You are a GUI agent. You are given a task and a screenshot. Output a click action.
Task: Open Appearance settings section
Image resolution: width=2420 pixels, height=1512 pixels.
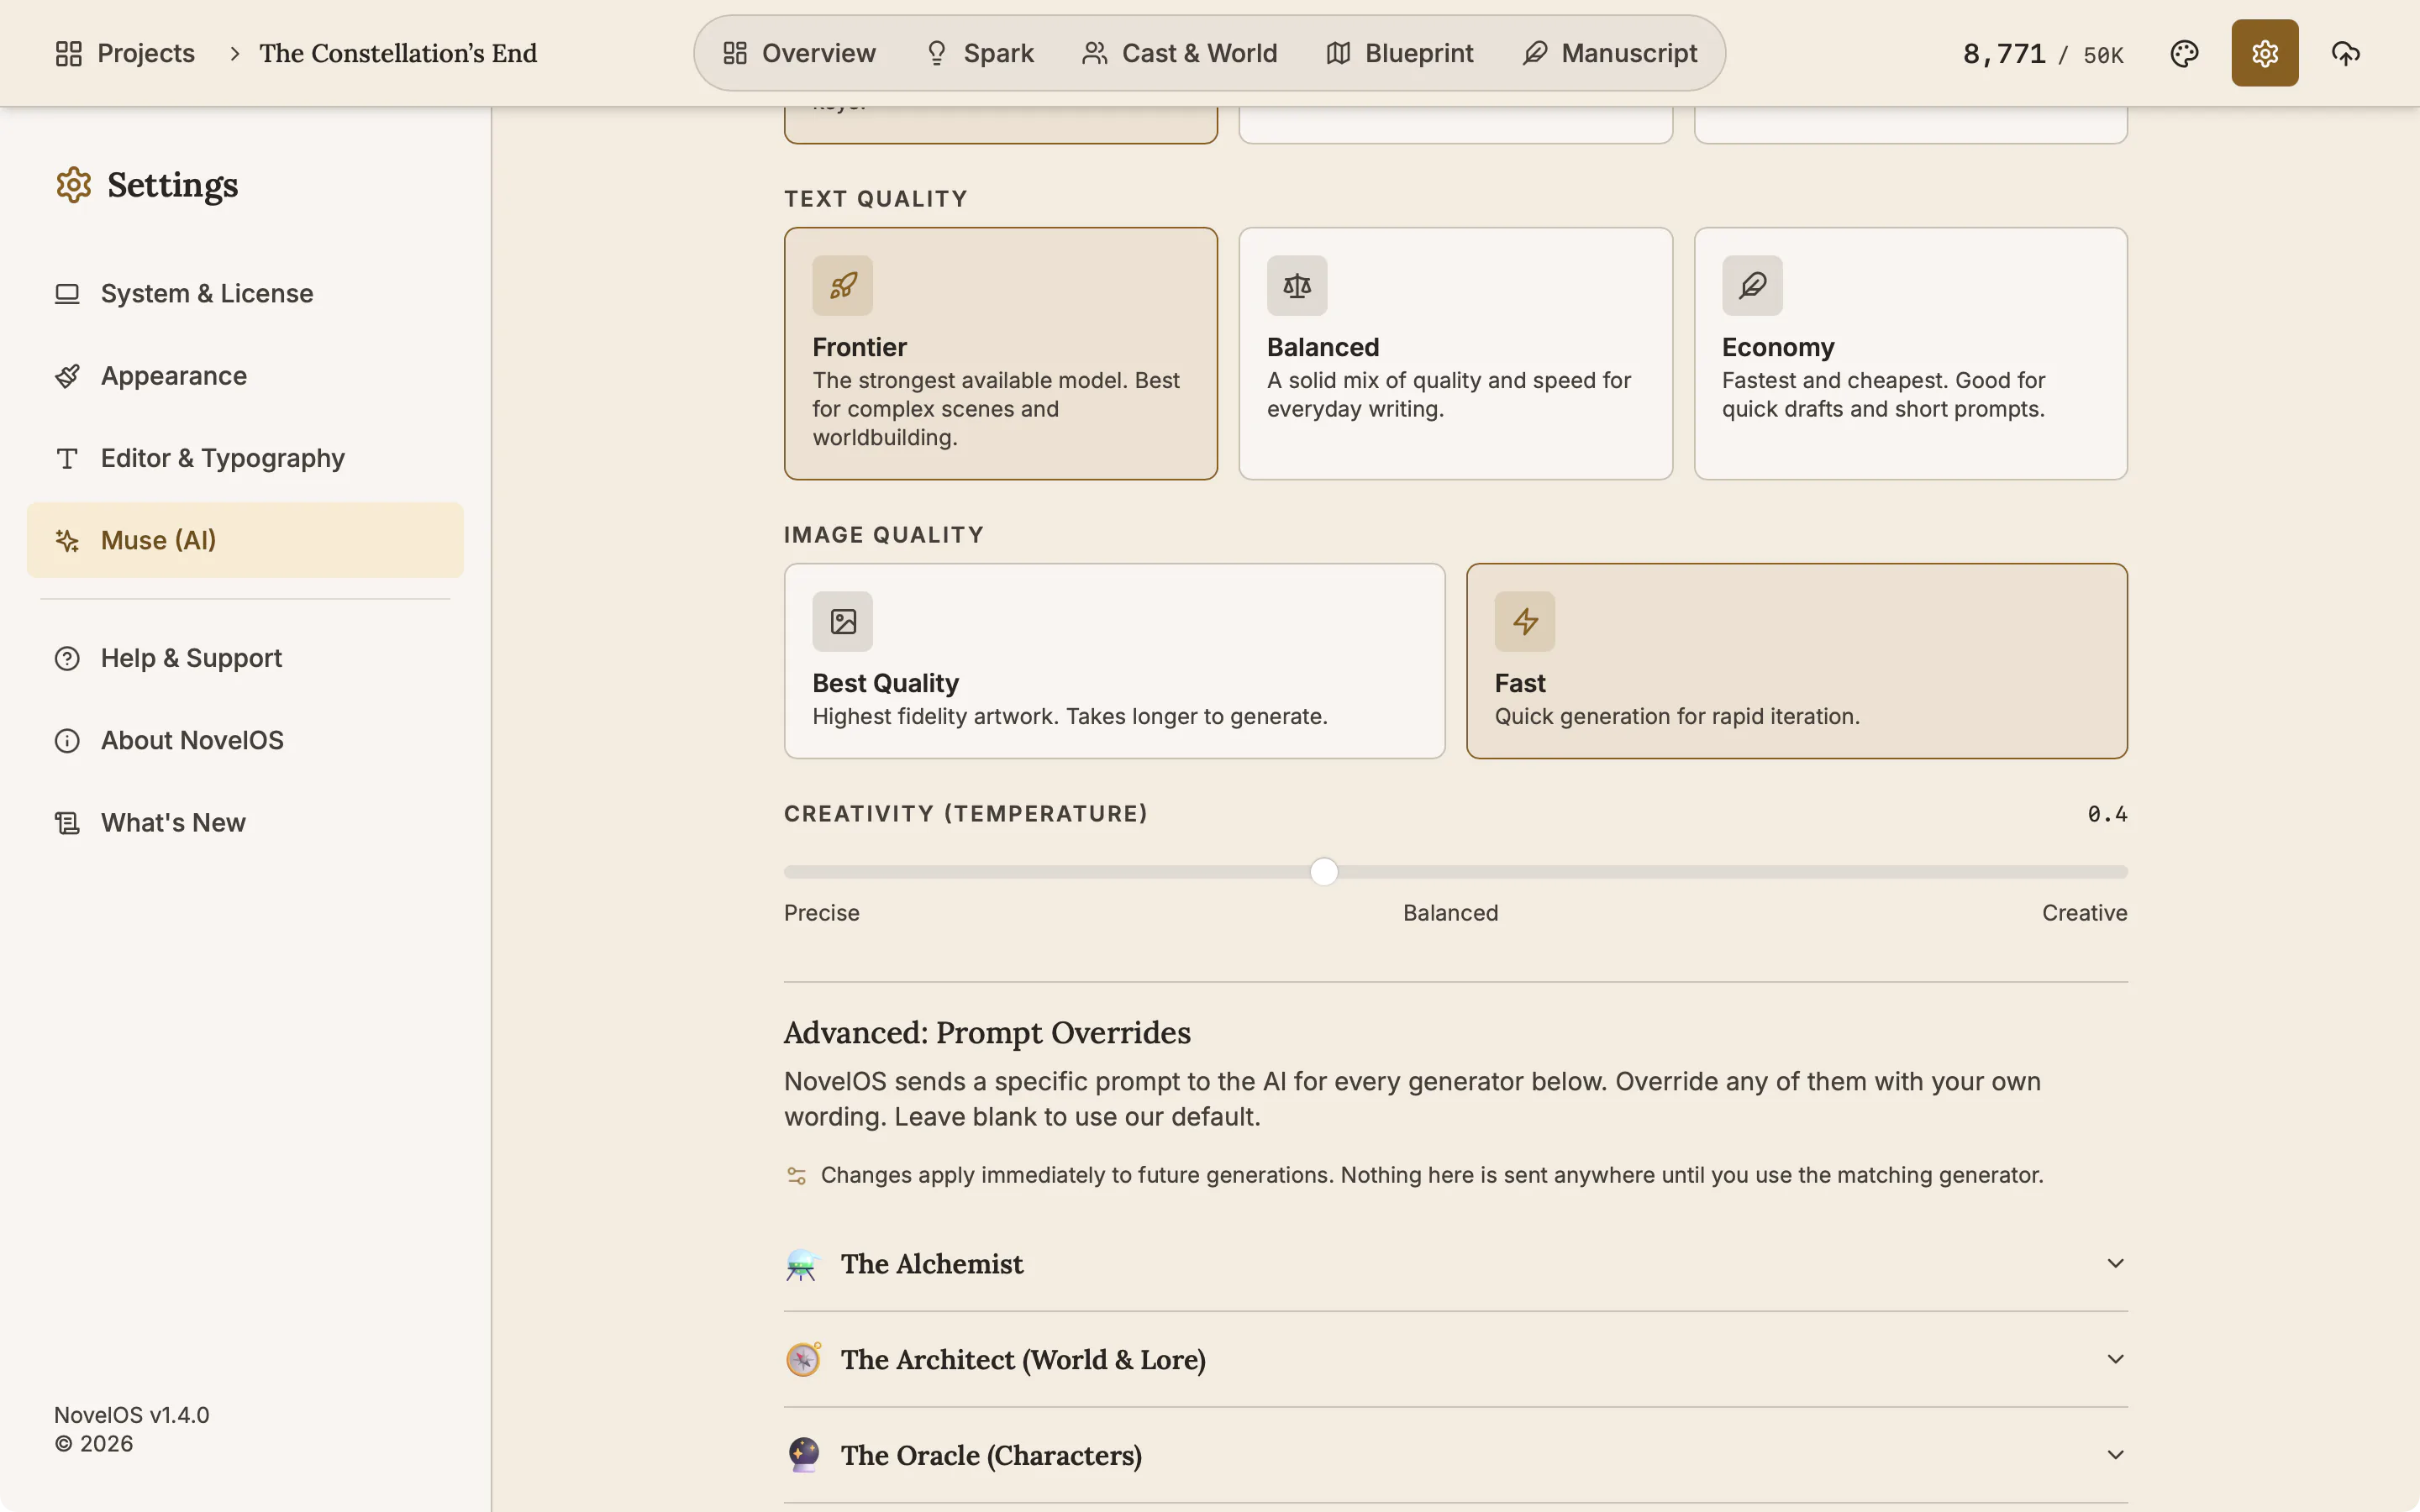[245, 376]
